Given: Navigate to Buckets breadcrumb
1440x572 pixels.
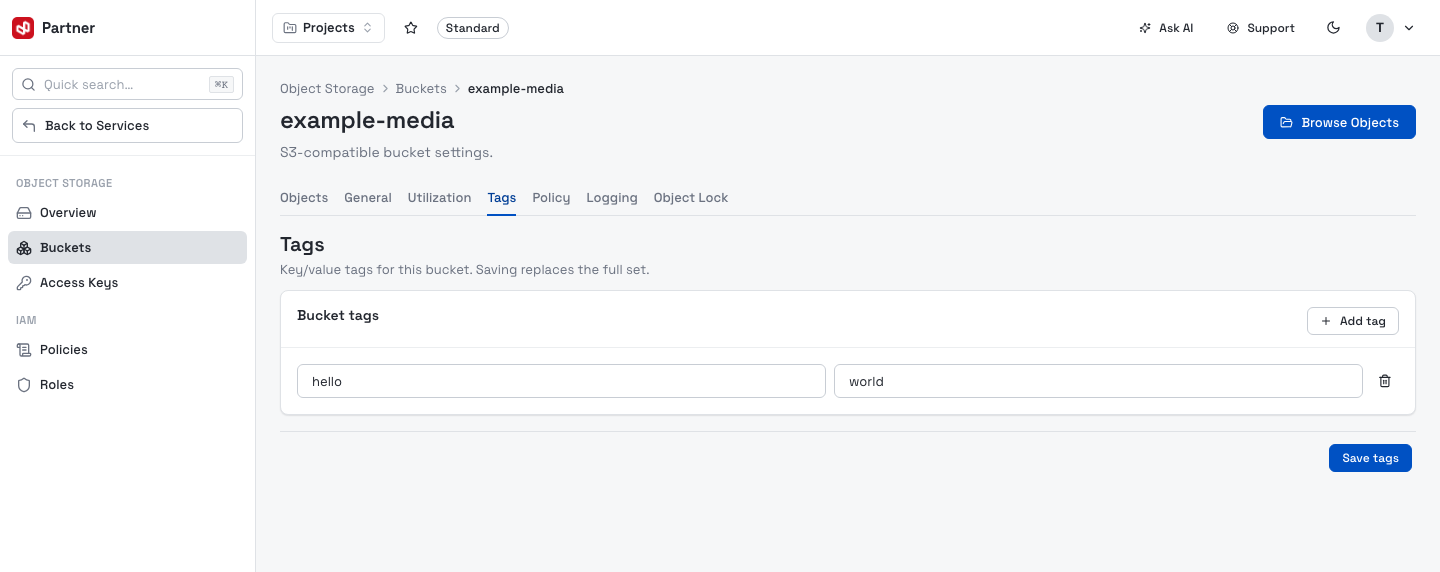Looking at the screenshot, I should [421, 89].
